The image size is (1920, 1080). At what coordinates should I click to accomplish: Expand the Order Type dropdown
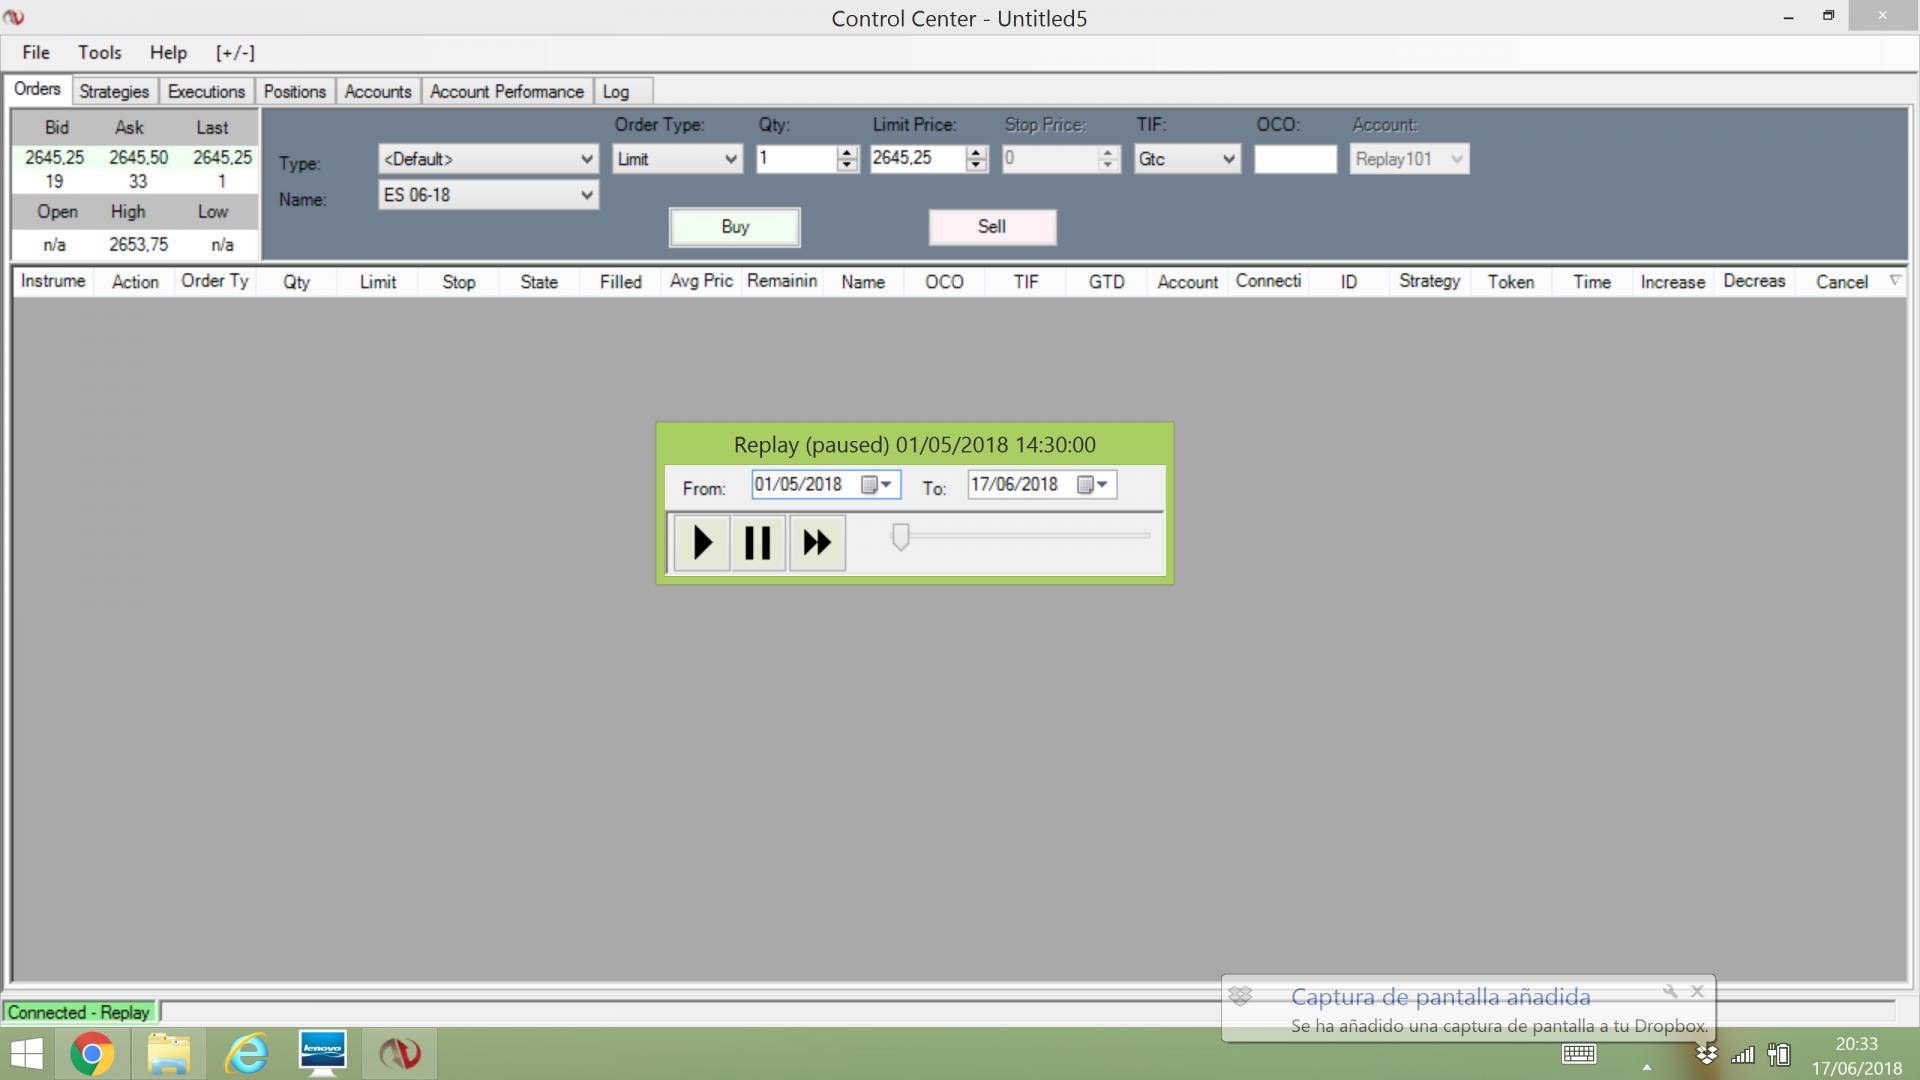click(730, 159)
